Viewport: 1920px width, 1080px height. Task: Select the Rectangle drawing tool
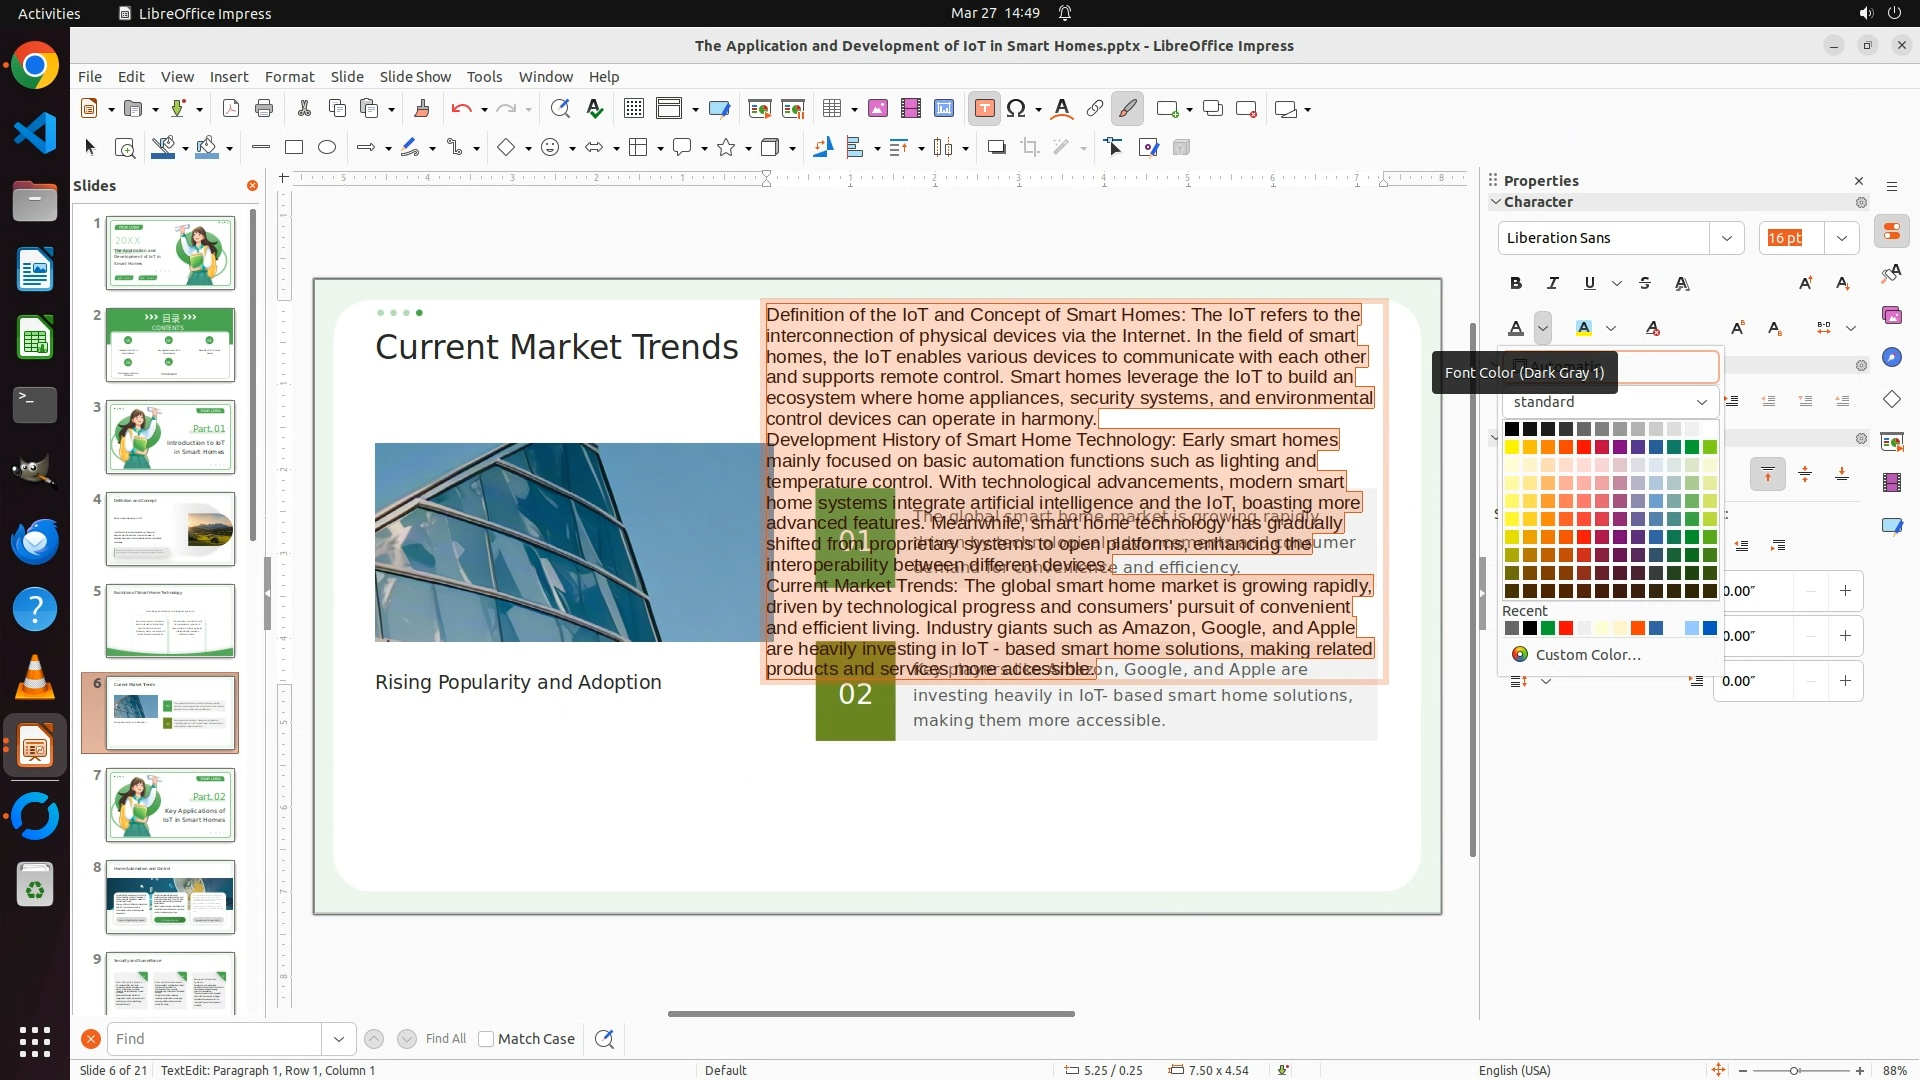[x=294, y=148]
